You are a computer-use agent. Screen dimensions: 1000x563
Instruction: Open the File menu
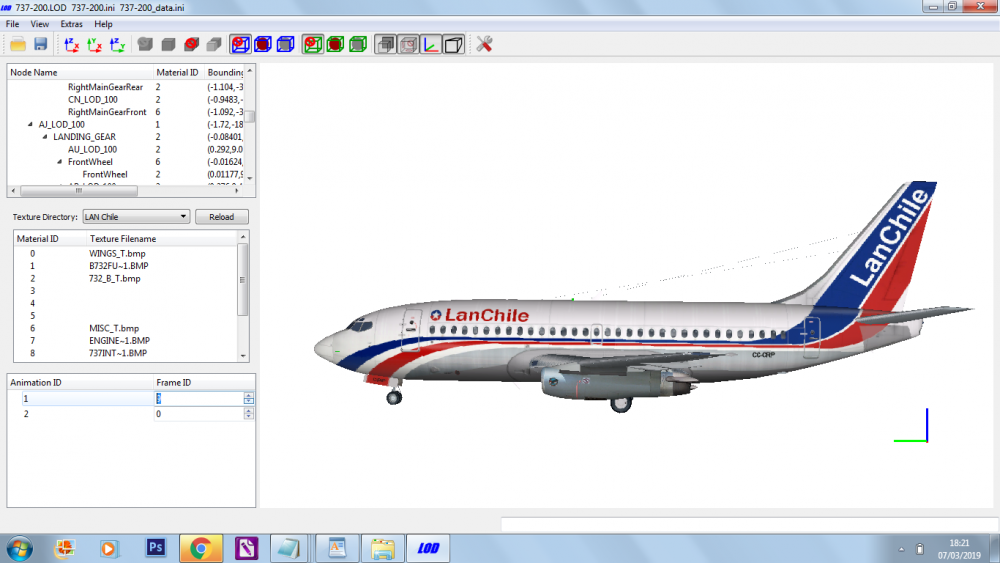coord(12,24)
